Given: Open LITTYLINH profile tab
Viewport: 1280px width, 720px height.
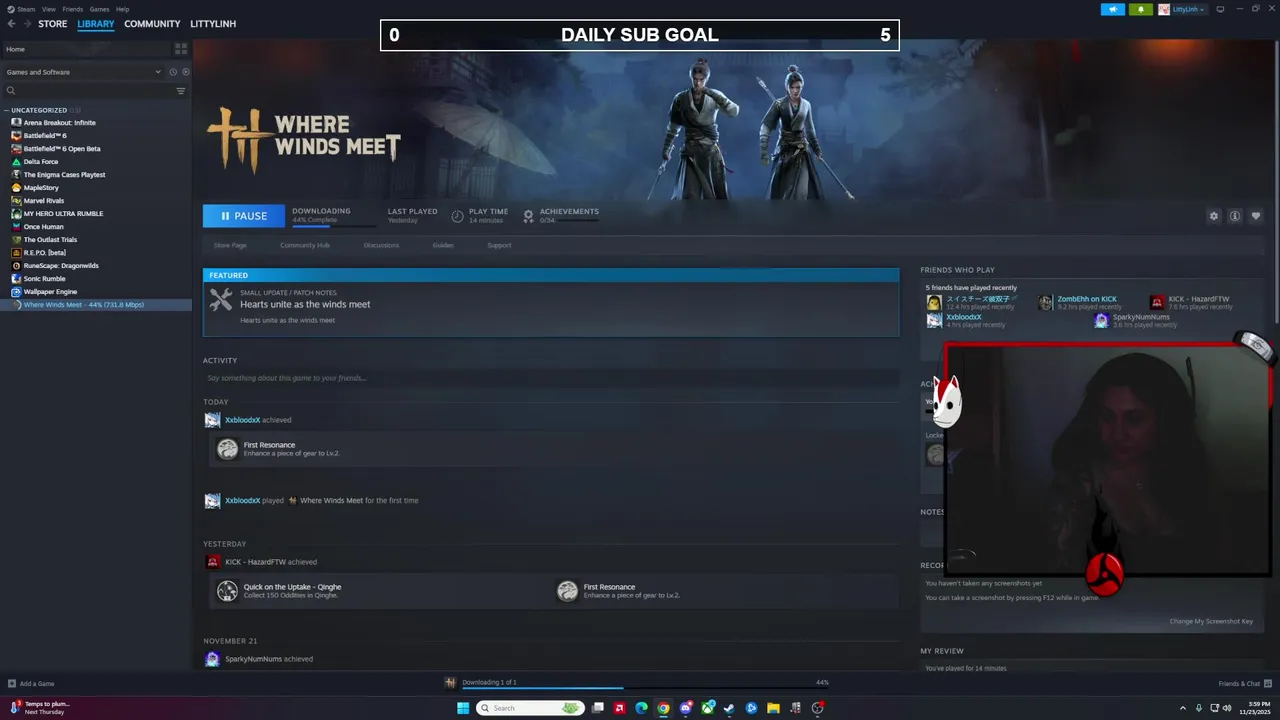Looking at the screenshot, I should point(213,24).
